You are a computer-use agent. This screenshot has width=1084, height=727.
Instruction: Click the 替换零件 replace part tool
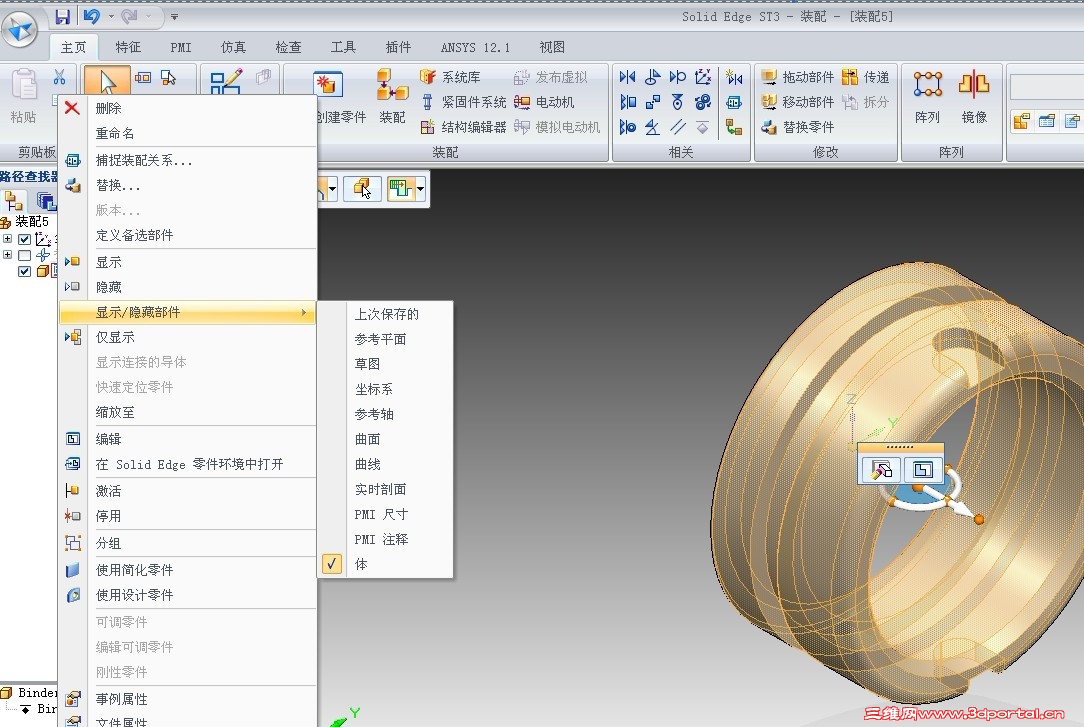tap(797, 127)
